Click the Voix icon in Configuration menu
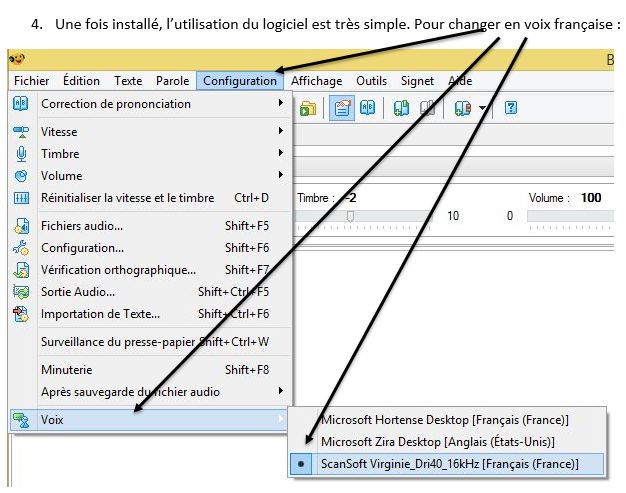626x493 pixels. click(20, 420)
